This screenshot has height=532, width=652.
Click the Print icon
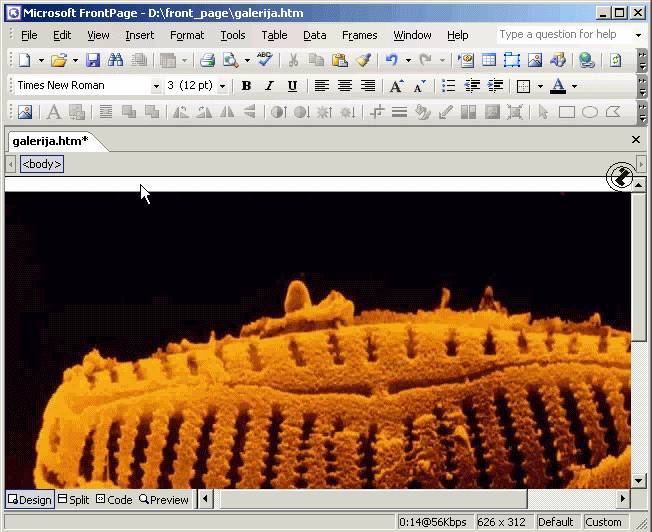207,61
